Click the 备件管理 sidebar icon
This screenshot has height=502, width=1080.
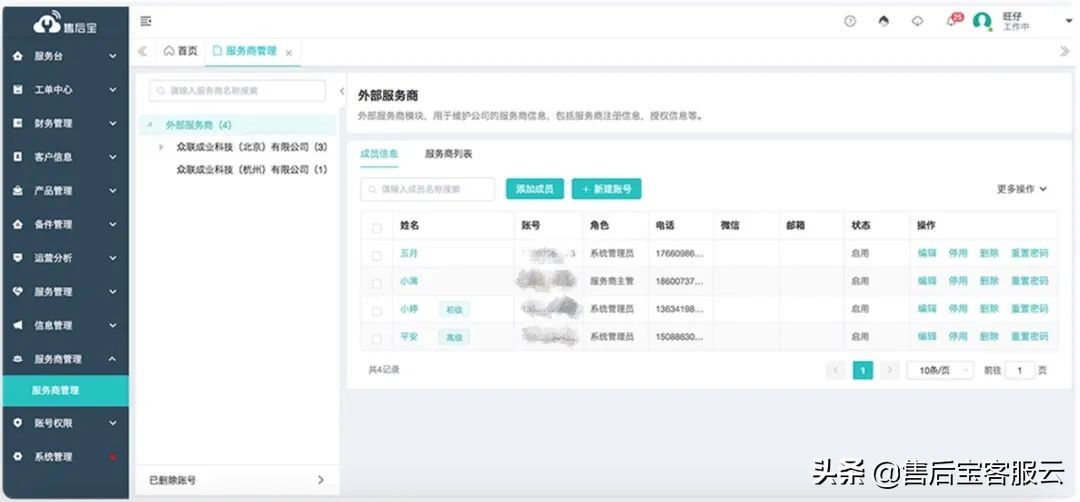[18, 224]
